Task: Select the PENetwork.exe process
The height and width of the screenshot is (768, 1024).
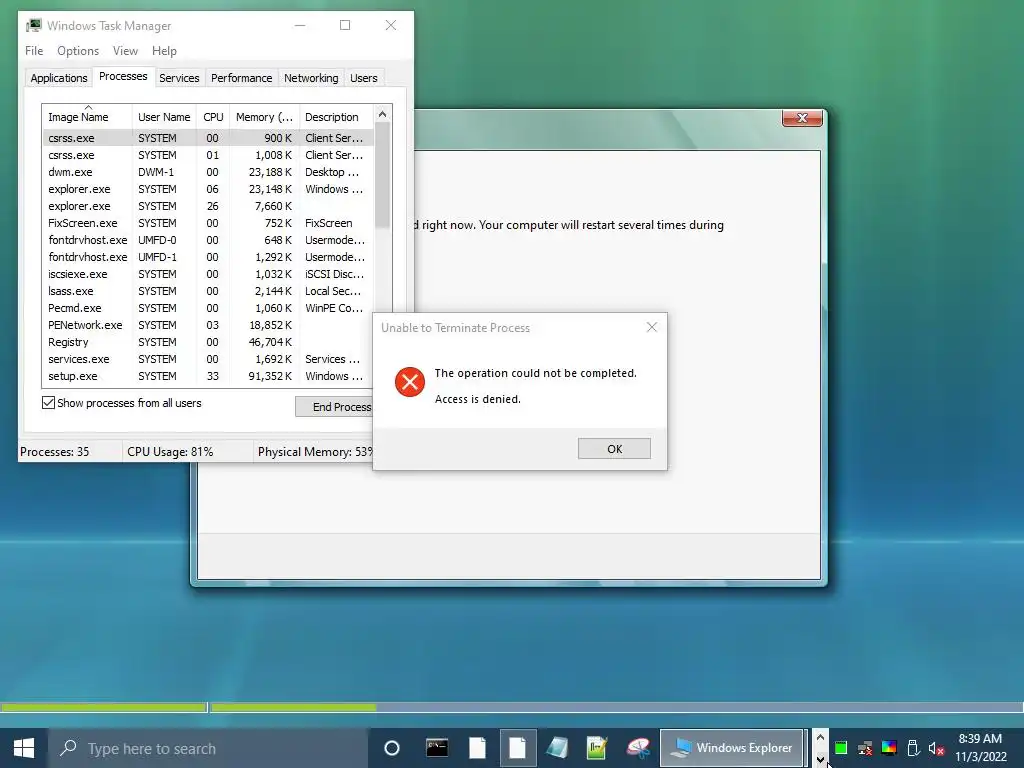Action: point(208,325)
